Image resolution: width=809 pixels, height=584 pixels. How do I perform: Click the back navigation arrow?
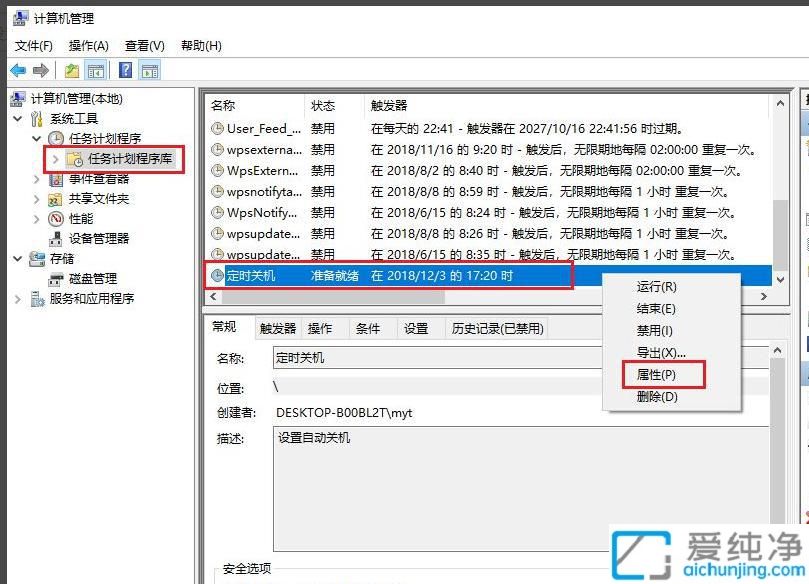17,70
